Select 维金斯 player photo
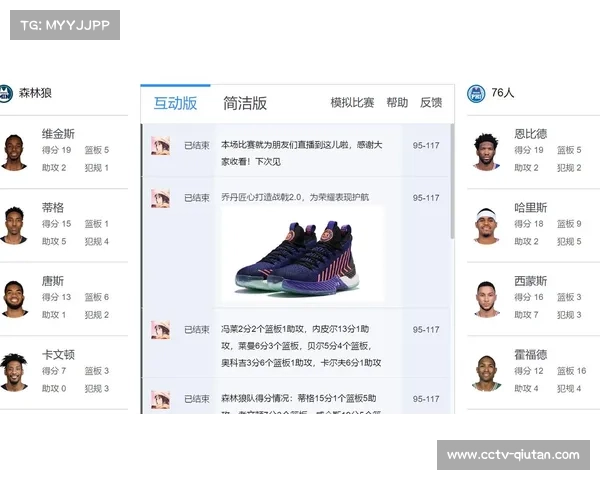Image resolution: width=600 pixels, height=480 pixels. tap(14, 152)
